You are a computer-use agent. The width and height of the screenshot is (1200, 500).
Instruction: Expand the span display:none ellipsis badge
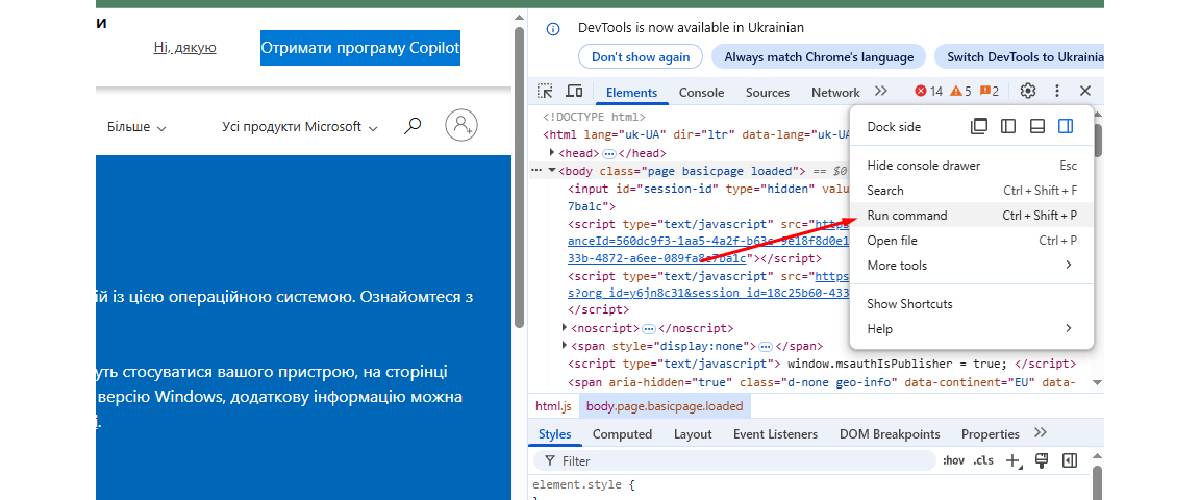tap(765, 346)
